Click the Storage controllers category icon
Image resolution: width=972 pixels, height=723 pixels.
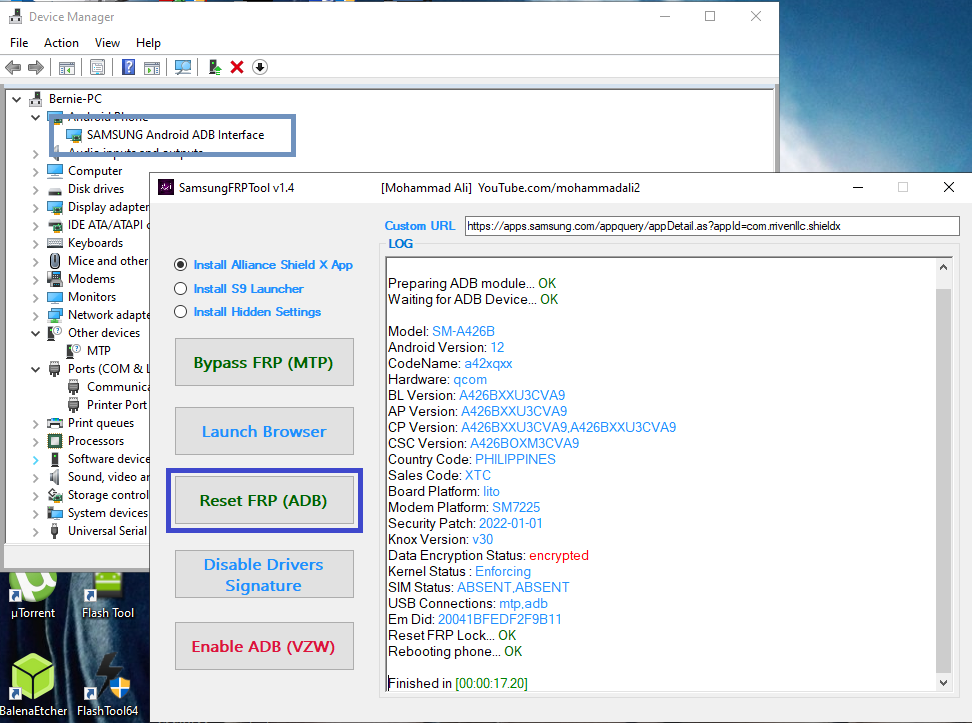(55, 495)
